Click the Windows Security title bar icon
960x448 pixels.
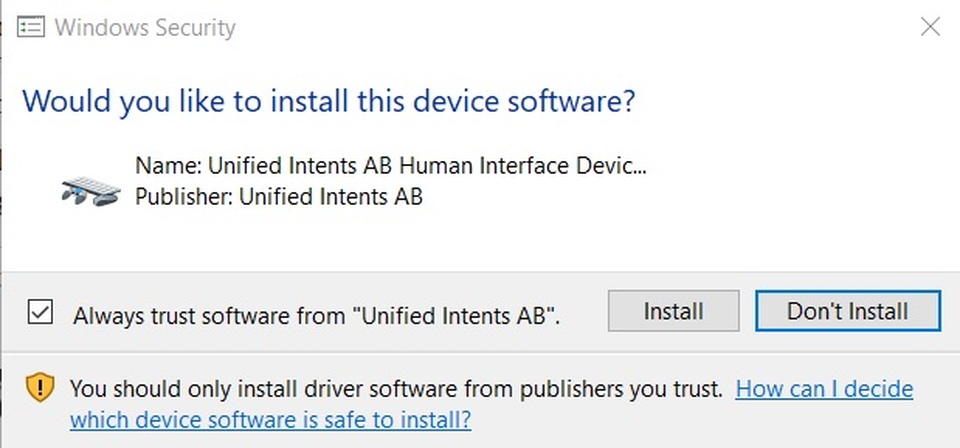[31, 27]
